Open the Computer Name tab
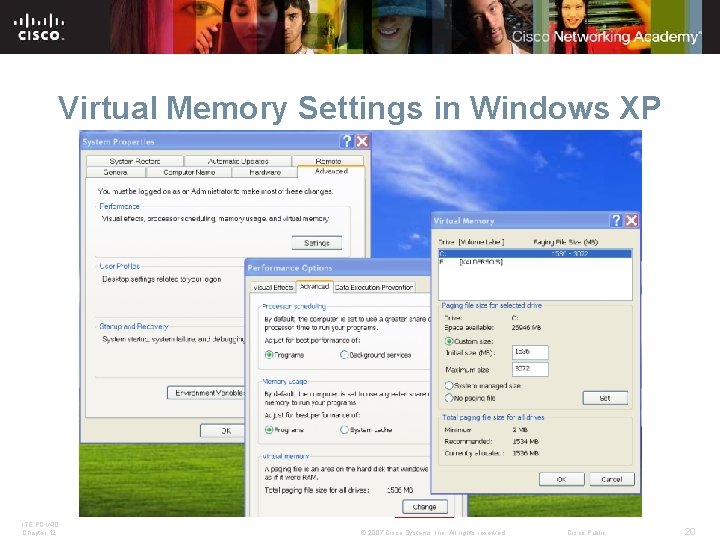Viewport: 720px width, 540px height. pyautogui.click(x=189, y=172)
